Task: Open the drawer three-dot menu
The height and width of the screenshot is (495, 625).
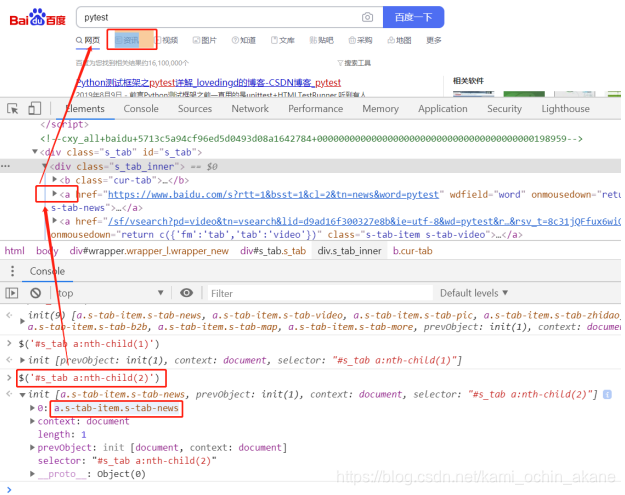Action: tap(13, 271)
